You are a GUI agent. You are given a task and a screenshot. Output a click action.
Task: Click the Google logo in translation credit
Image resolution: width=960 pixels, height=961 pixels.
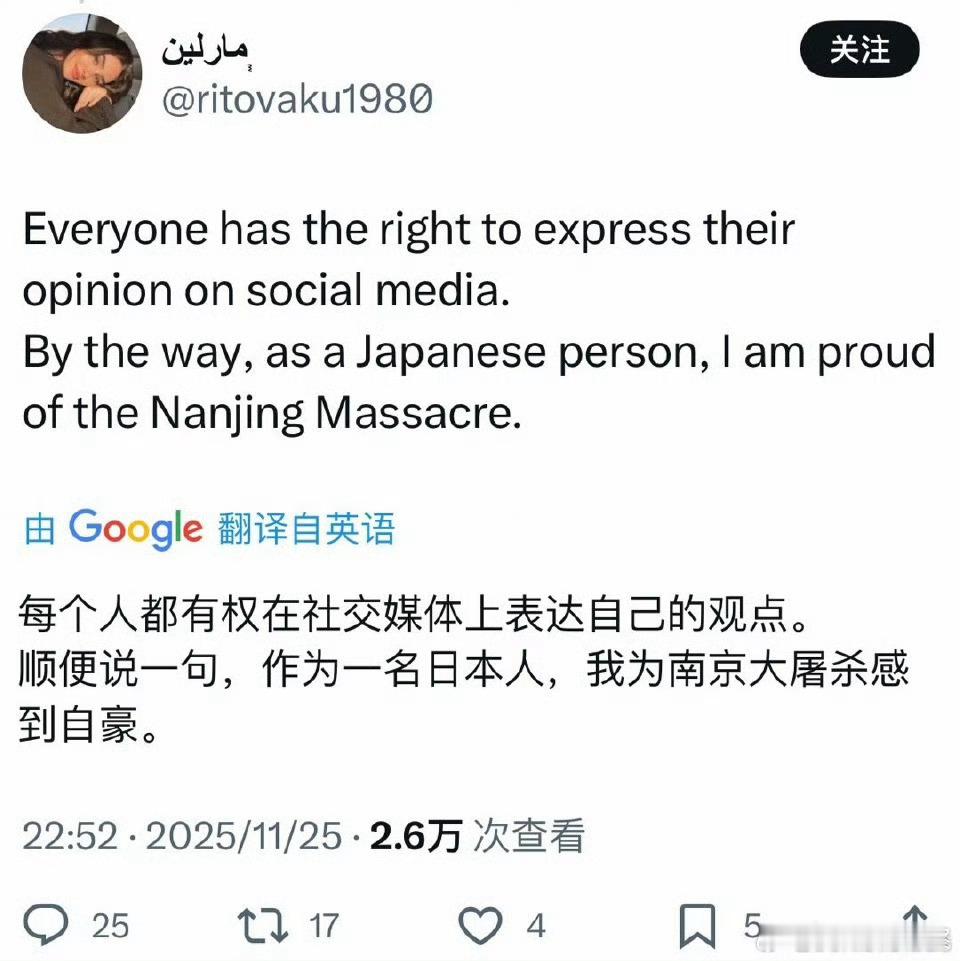coord(135,530)
